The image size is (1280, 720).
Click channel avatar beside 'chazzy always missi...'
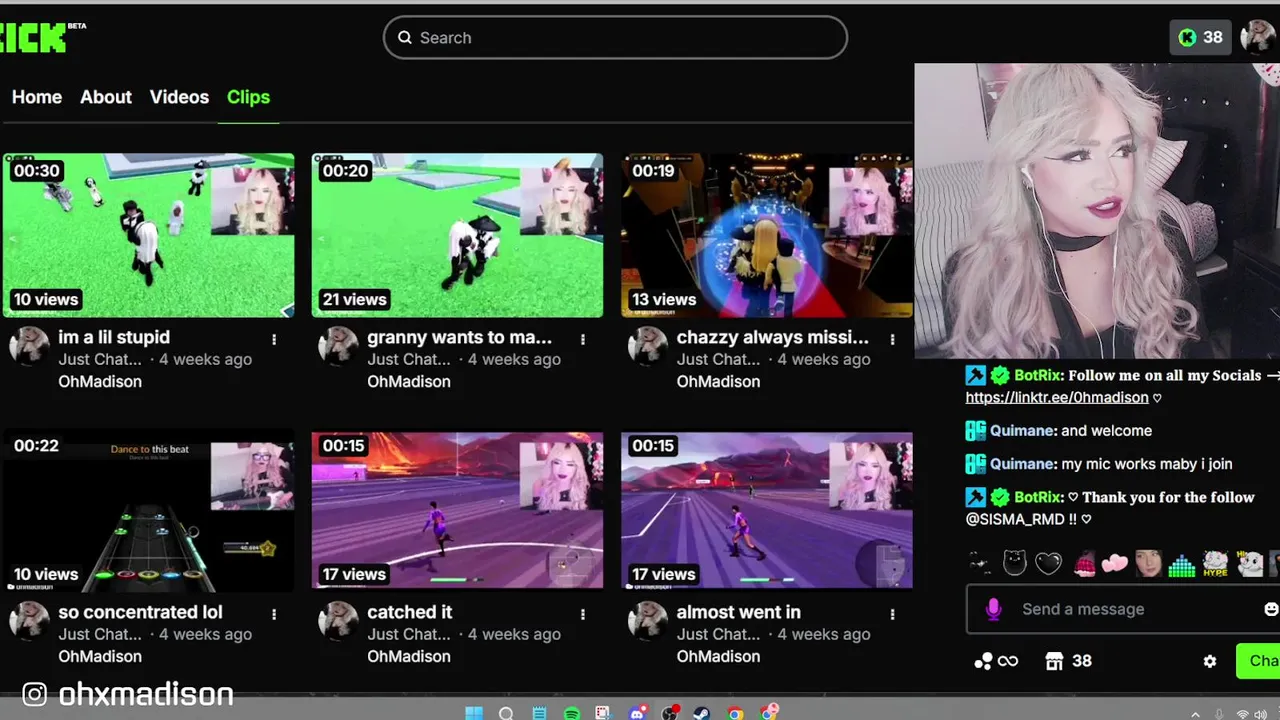tap(648, 346)
